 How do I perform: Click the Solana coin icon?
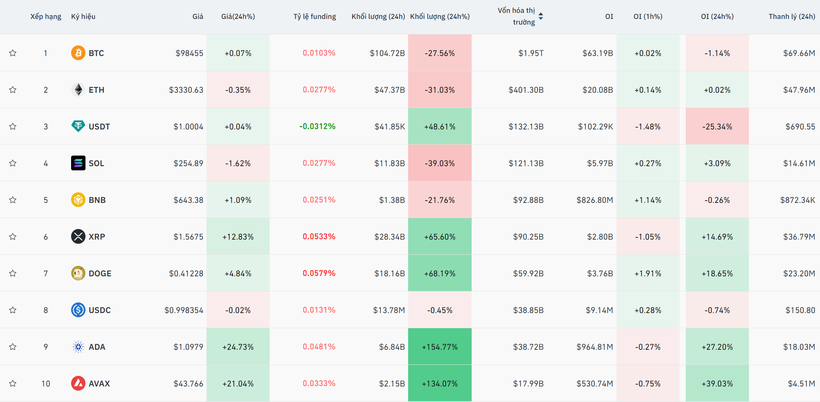[78, 163]
